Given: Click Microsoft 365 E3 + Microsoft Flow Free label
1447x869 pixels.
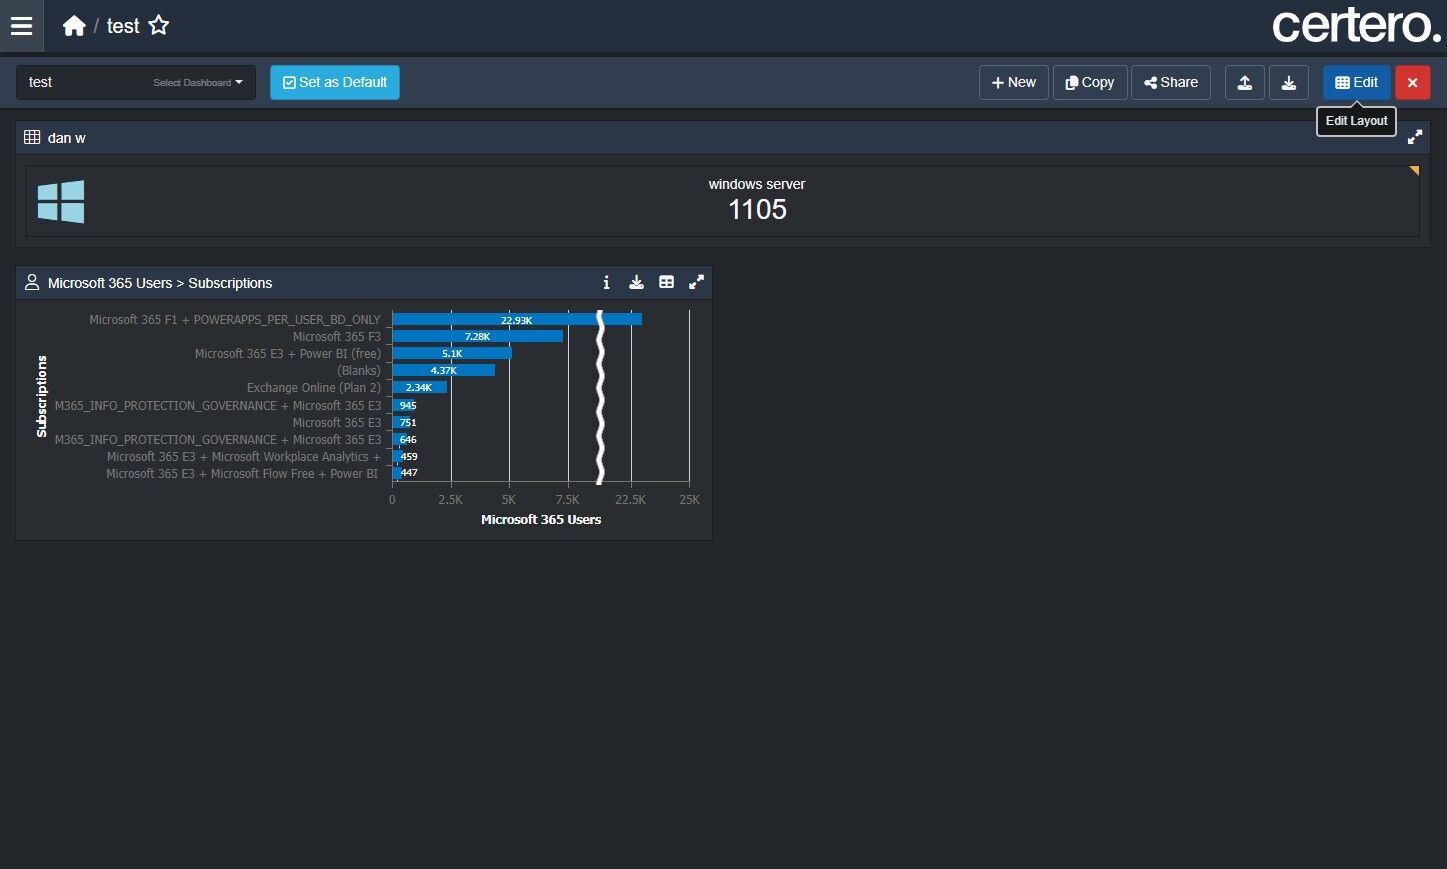Looking at the screenshot, I should pyautogui.click(x=242, y=474).
